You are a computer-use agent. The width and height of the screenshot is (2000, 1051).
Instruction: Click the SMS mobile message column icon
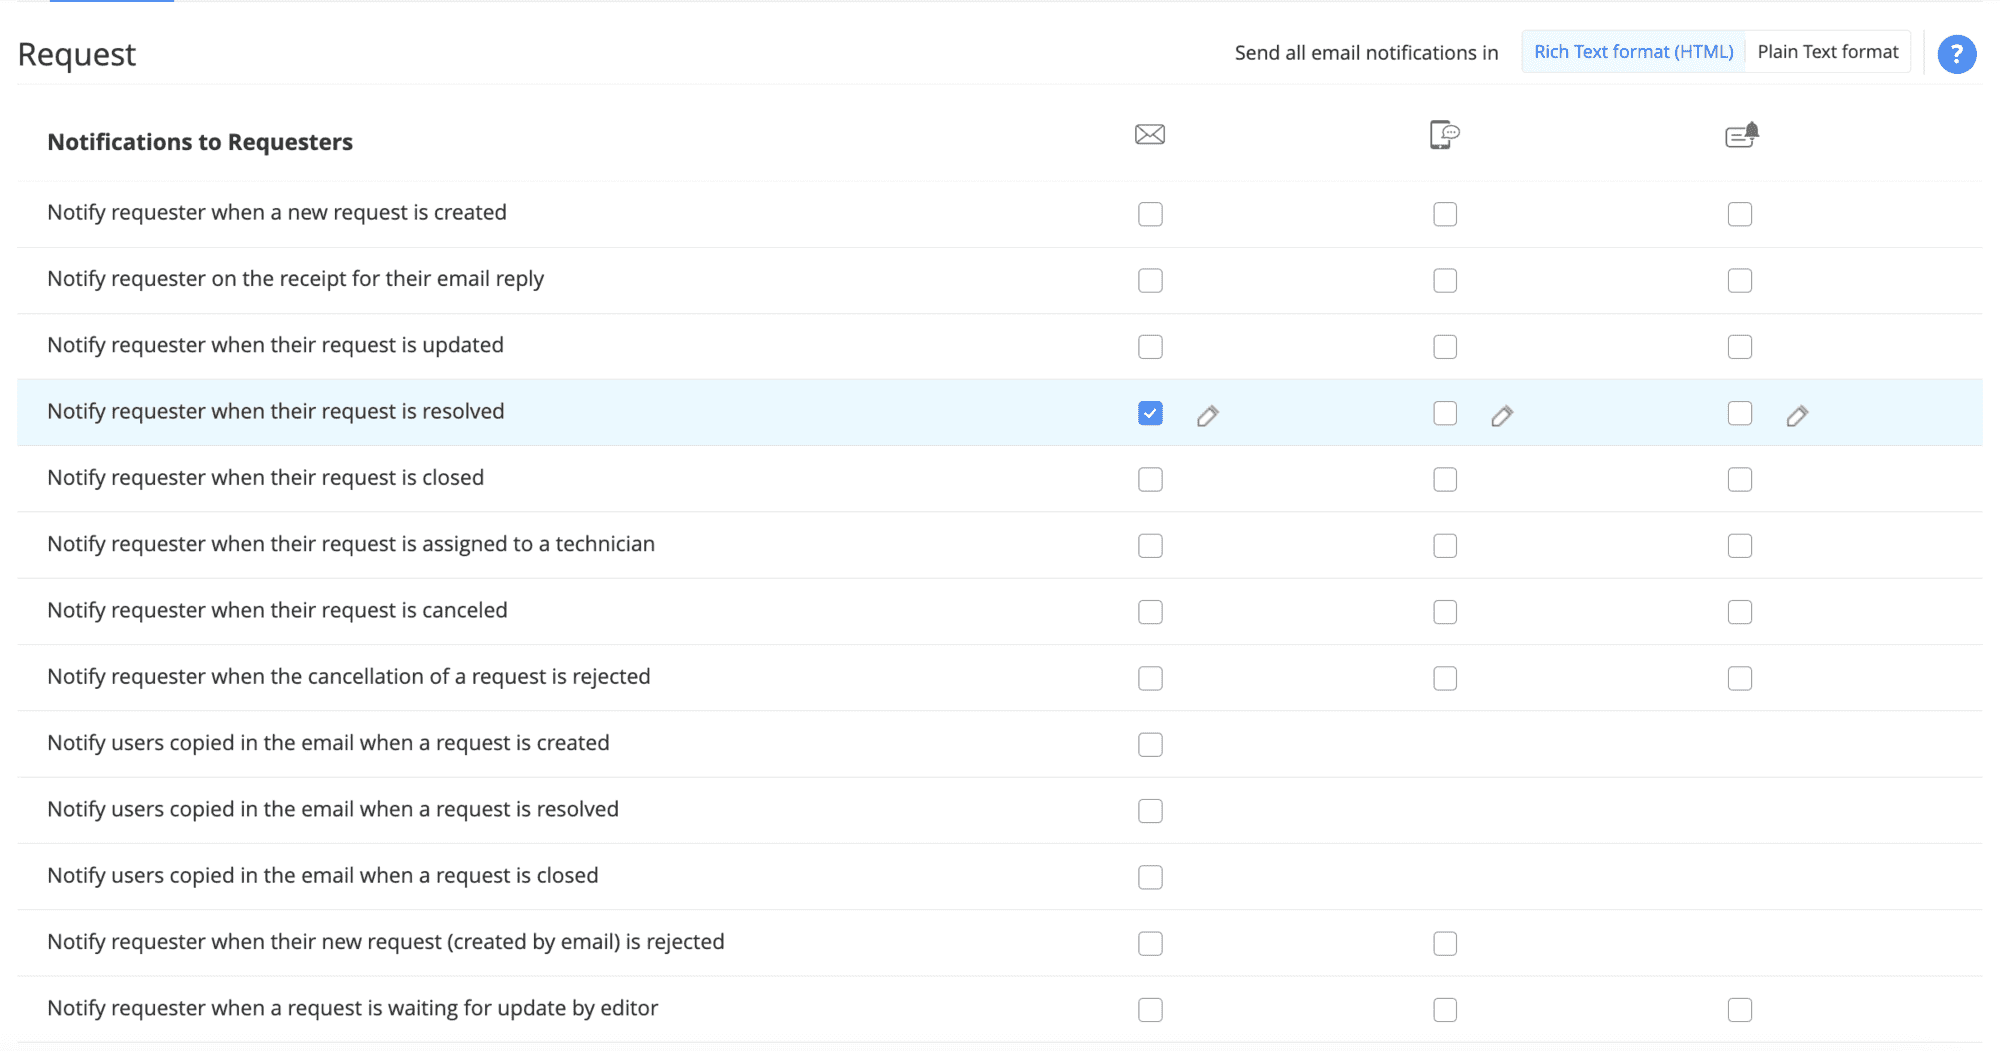click(x=1444, y=134)
